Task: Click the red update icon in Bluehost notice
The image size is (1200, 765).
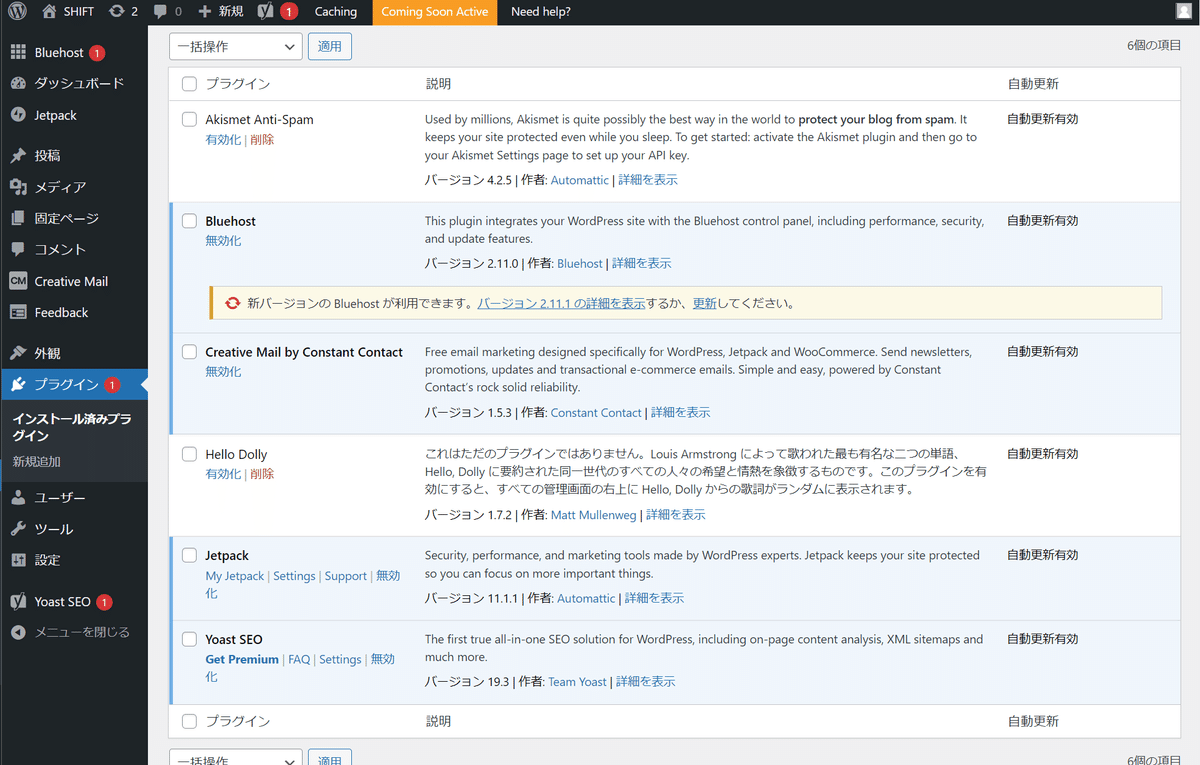Action: (232, 303)
